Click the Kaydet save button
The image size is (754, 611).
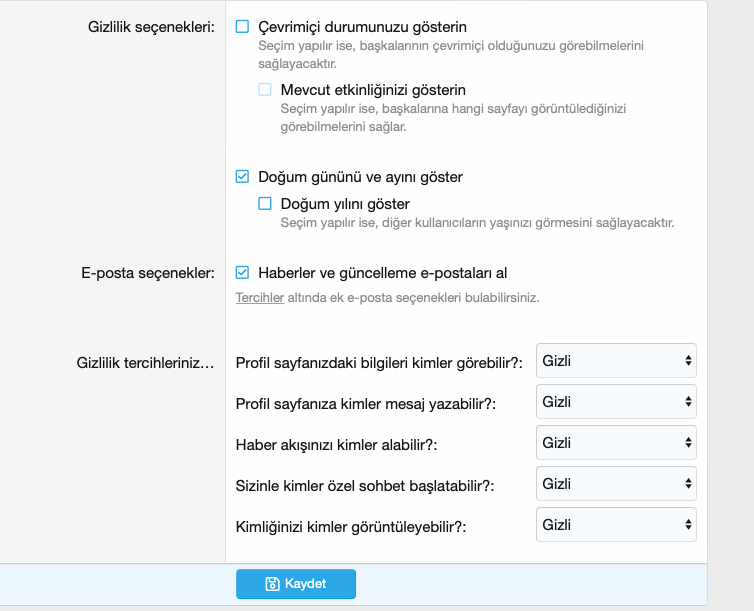pyautogui.click(x=296, y=584)
